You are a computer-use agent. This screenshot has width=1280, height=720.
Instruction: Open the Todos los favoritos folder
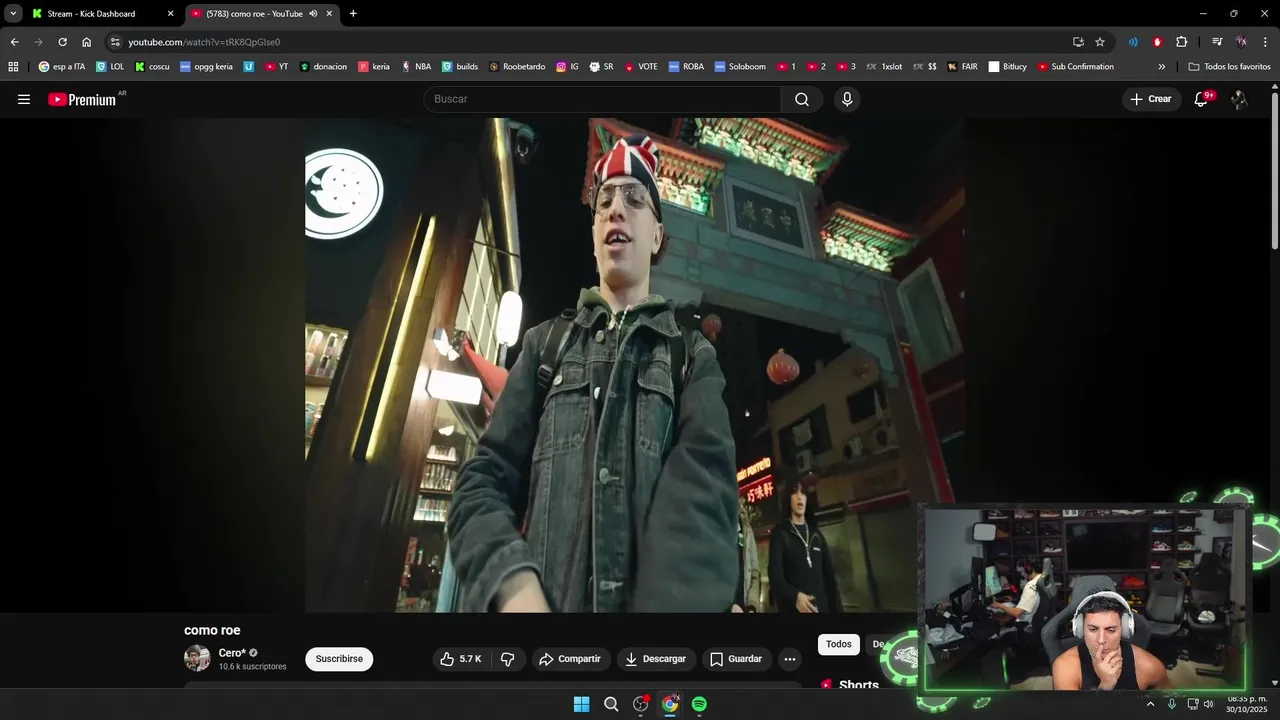[1229, 67]
